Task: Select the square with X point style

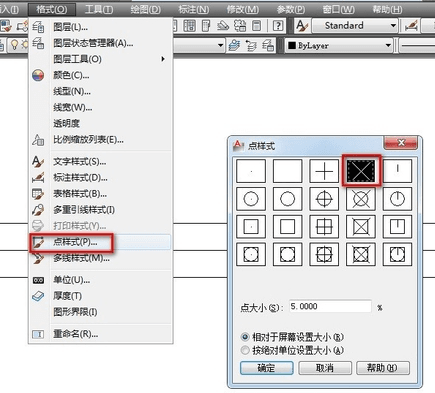Action: coord(361,227)
